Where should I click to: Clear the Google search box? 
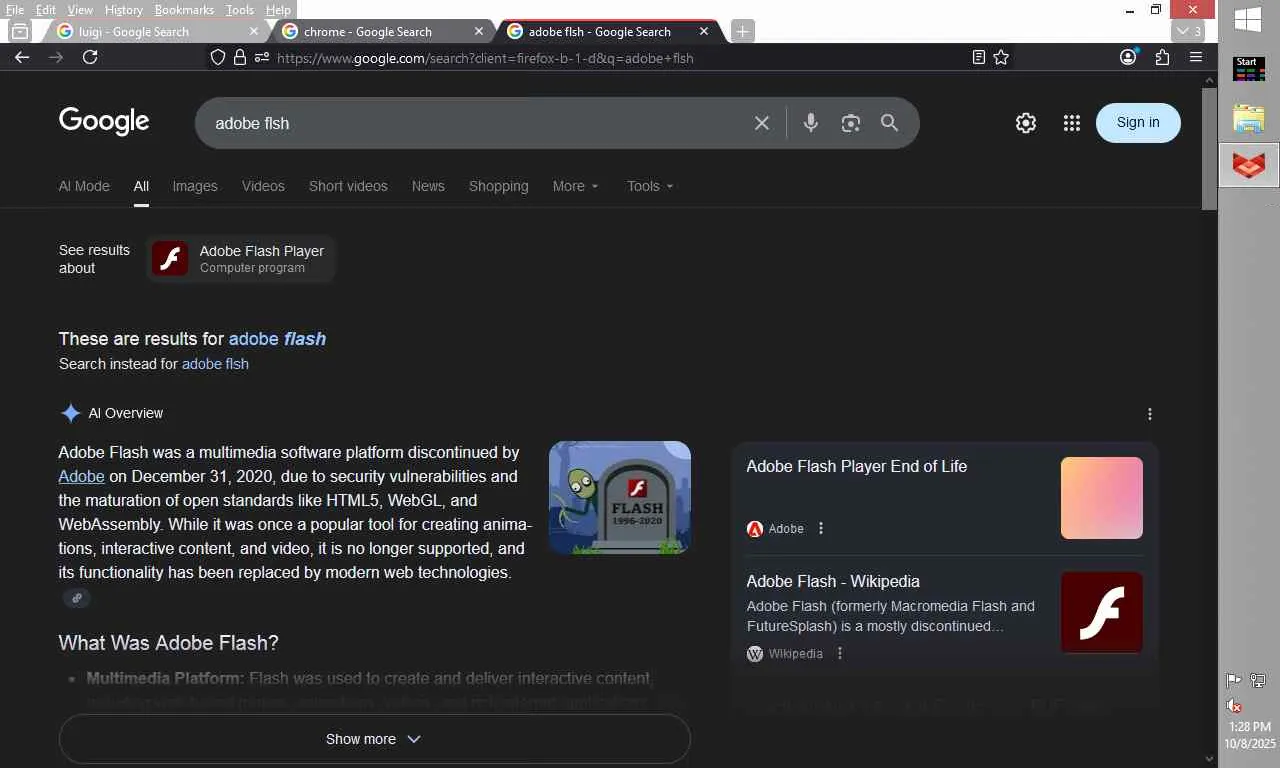click(762, 123)
